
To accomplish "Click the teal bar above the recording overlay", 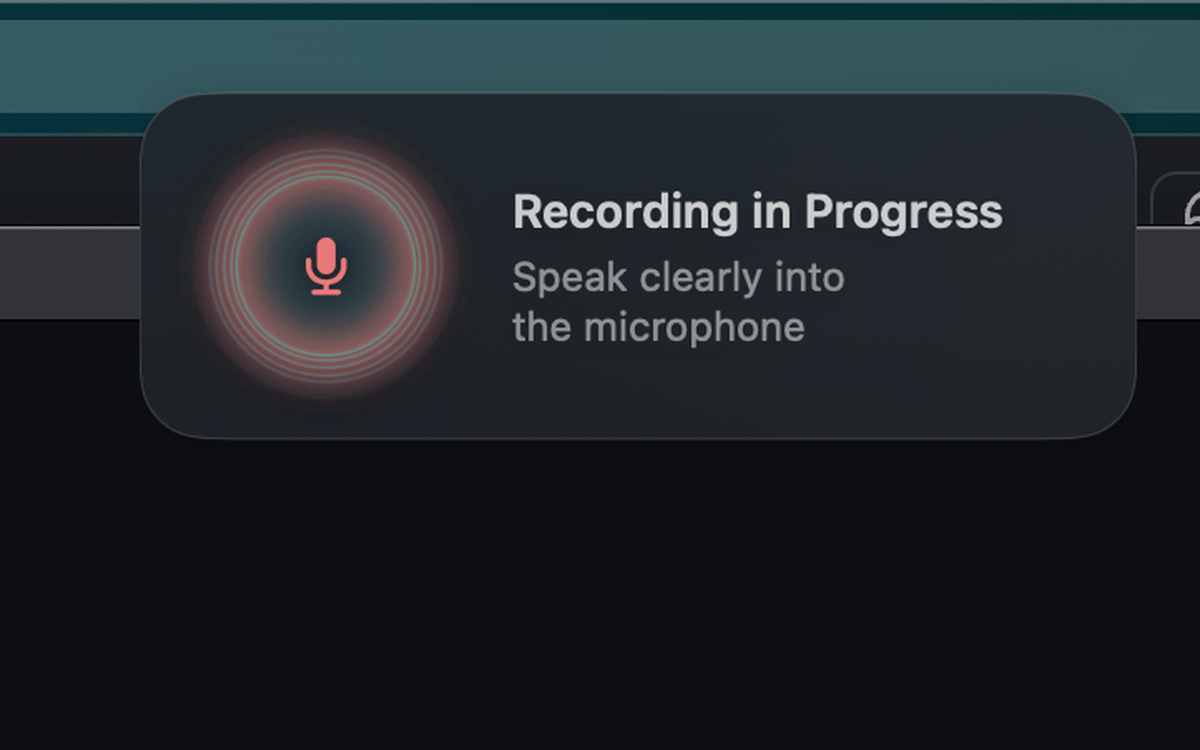I will click(x=600, y=60).
